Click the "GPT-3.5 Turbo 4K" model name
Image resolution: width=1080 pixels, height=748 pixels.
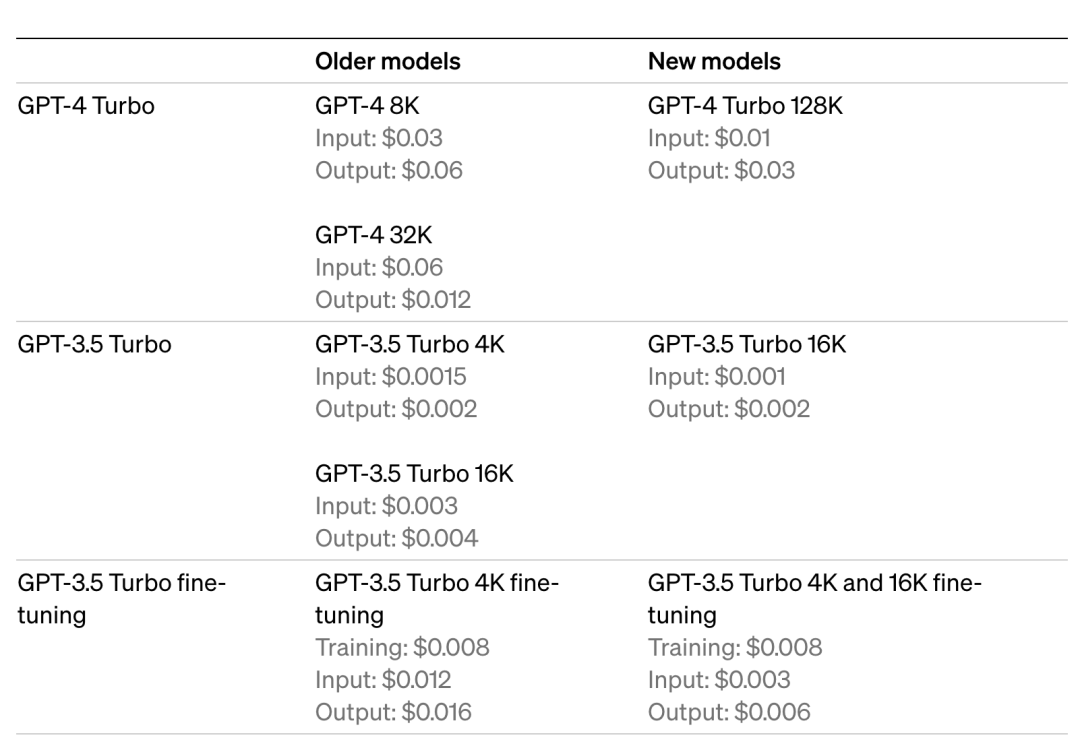(x=410, y=345)
